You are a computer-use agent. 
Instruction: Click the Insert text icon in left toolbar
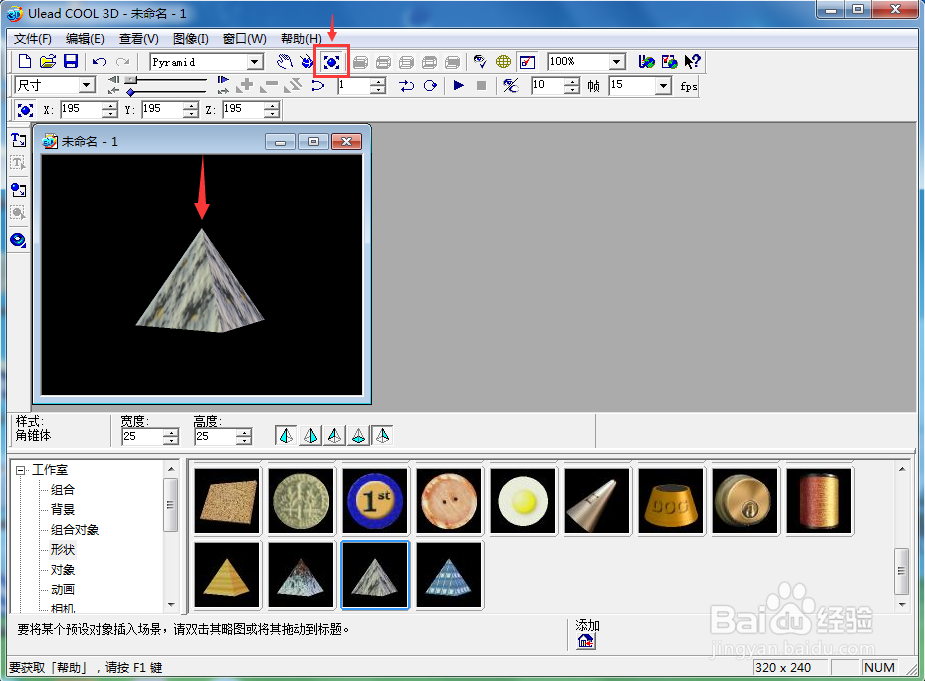18,140
